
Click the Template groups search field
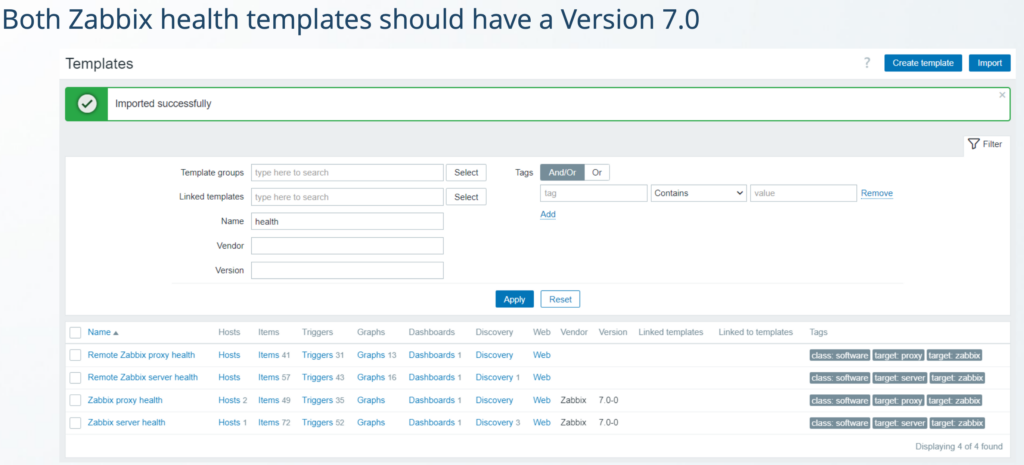point(347,172)
